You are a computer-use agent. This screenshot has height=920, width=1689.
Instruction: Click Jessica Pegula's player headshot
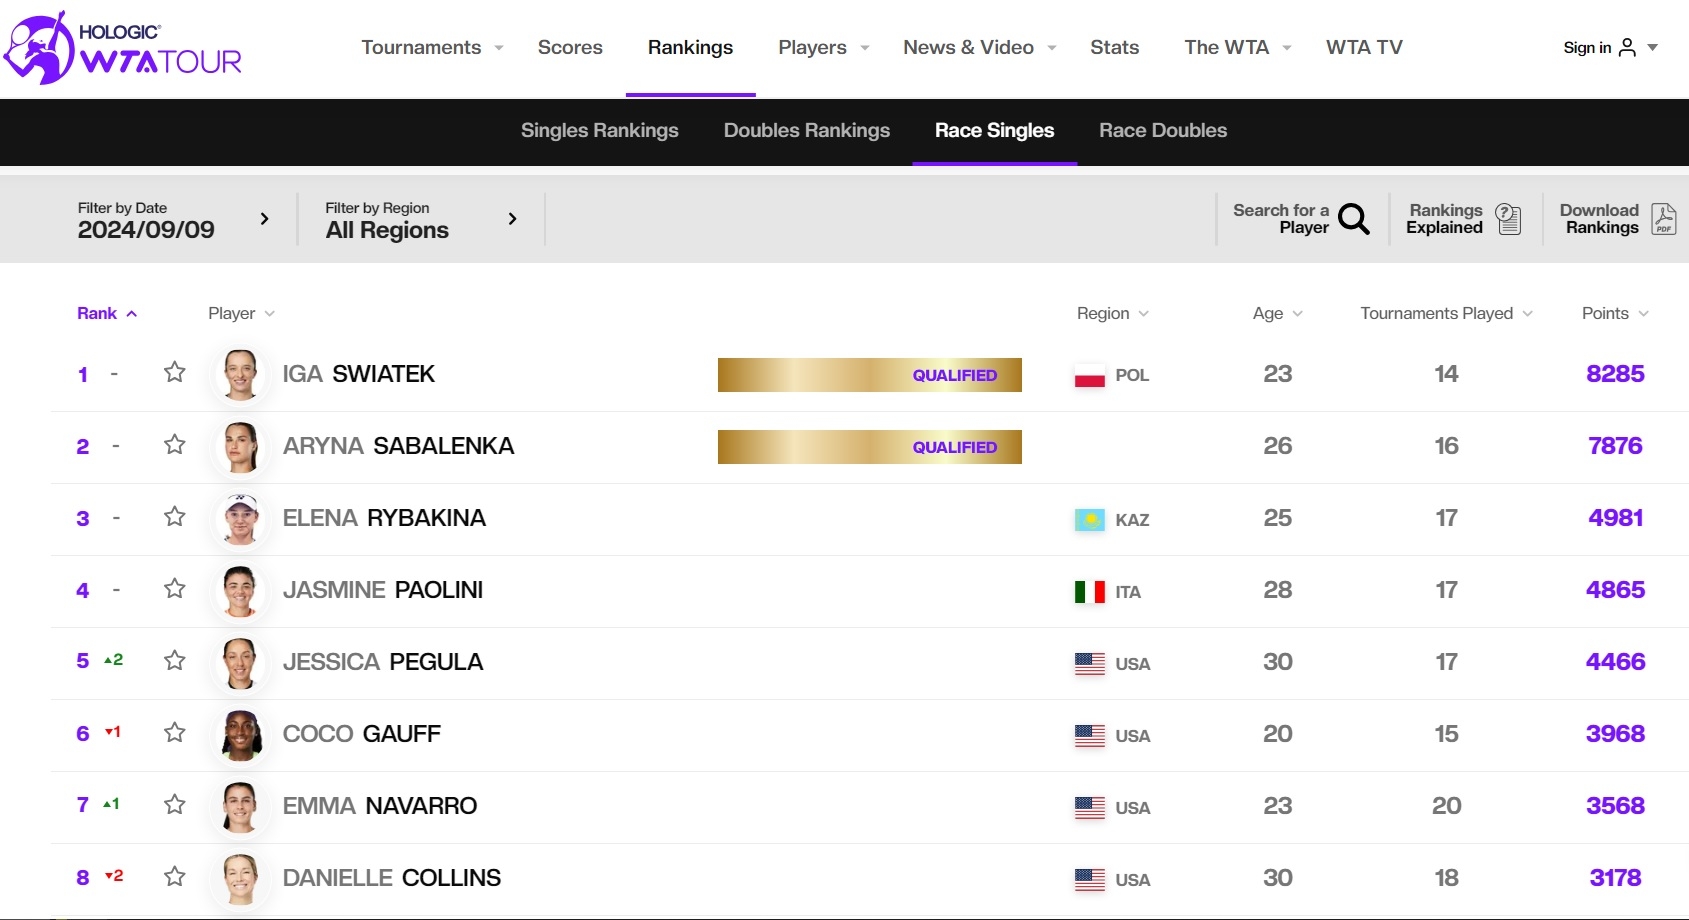(x=240, y=662)
